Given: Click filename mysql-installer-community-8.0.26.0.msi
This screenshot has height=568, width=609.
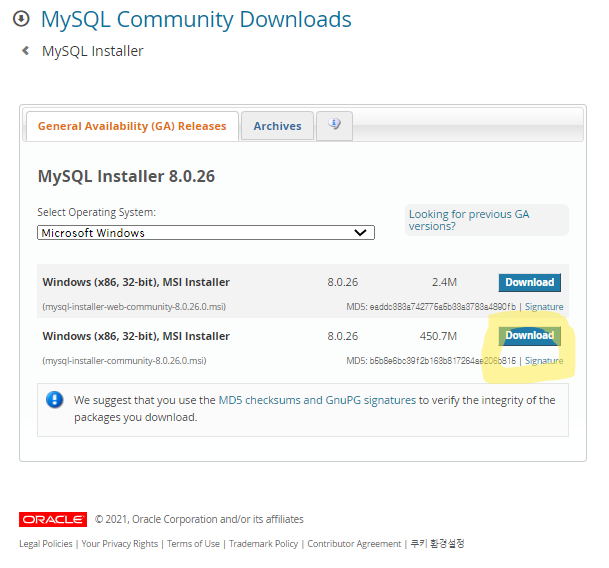Looking at the screenshot, I should click(124, 361).
